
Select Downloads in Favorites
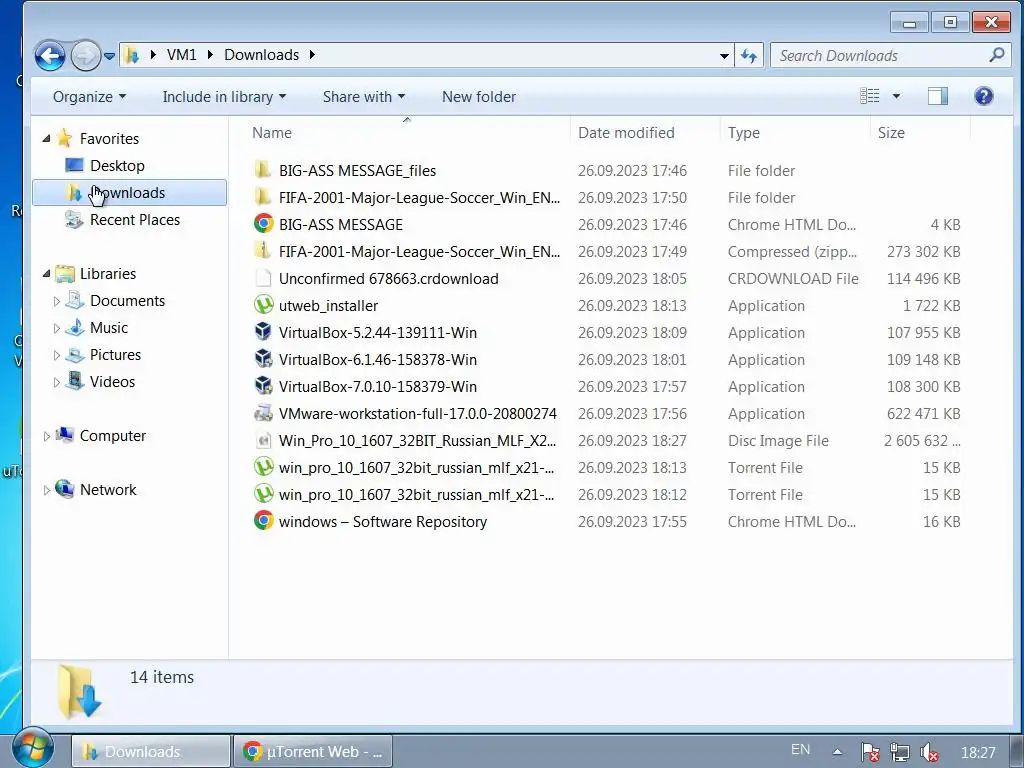tap(129, 193)
